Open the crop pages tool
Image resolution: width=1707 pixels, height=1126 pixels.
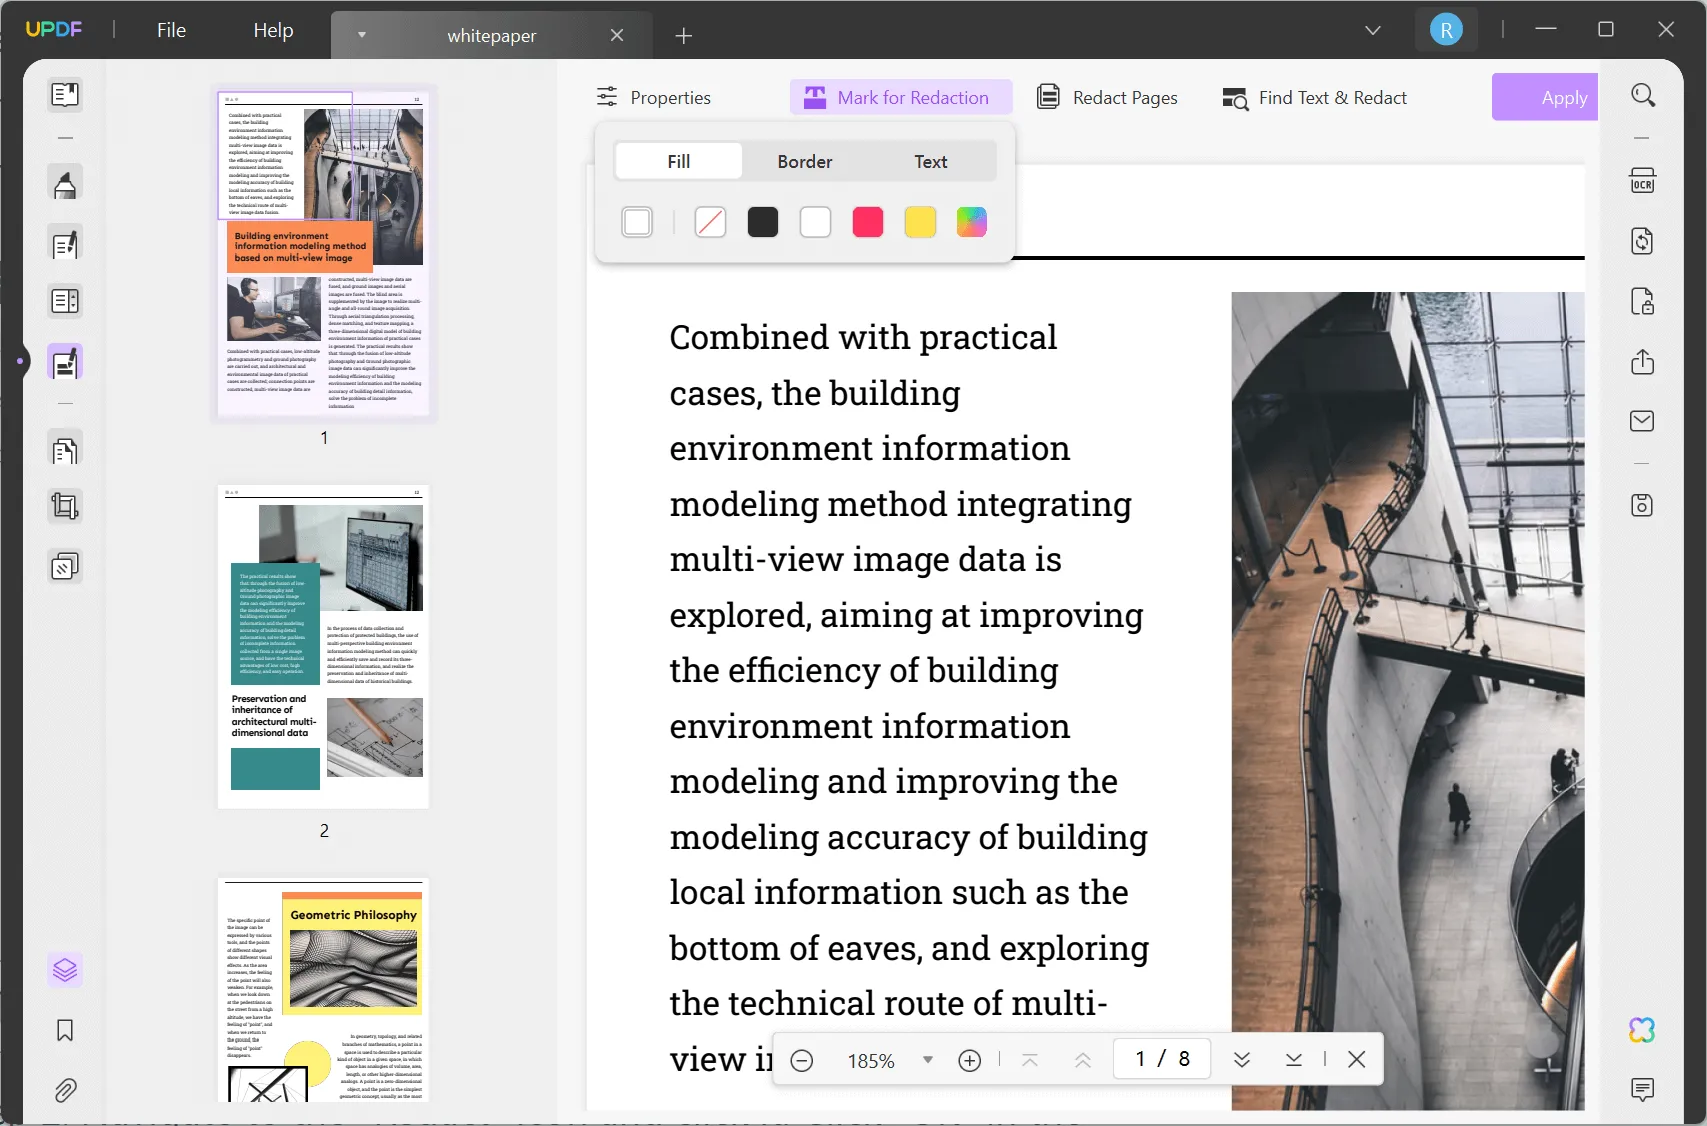tap(65, 507)
